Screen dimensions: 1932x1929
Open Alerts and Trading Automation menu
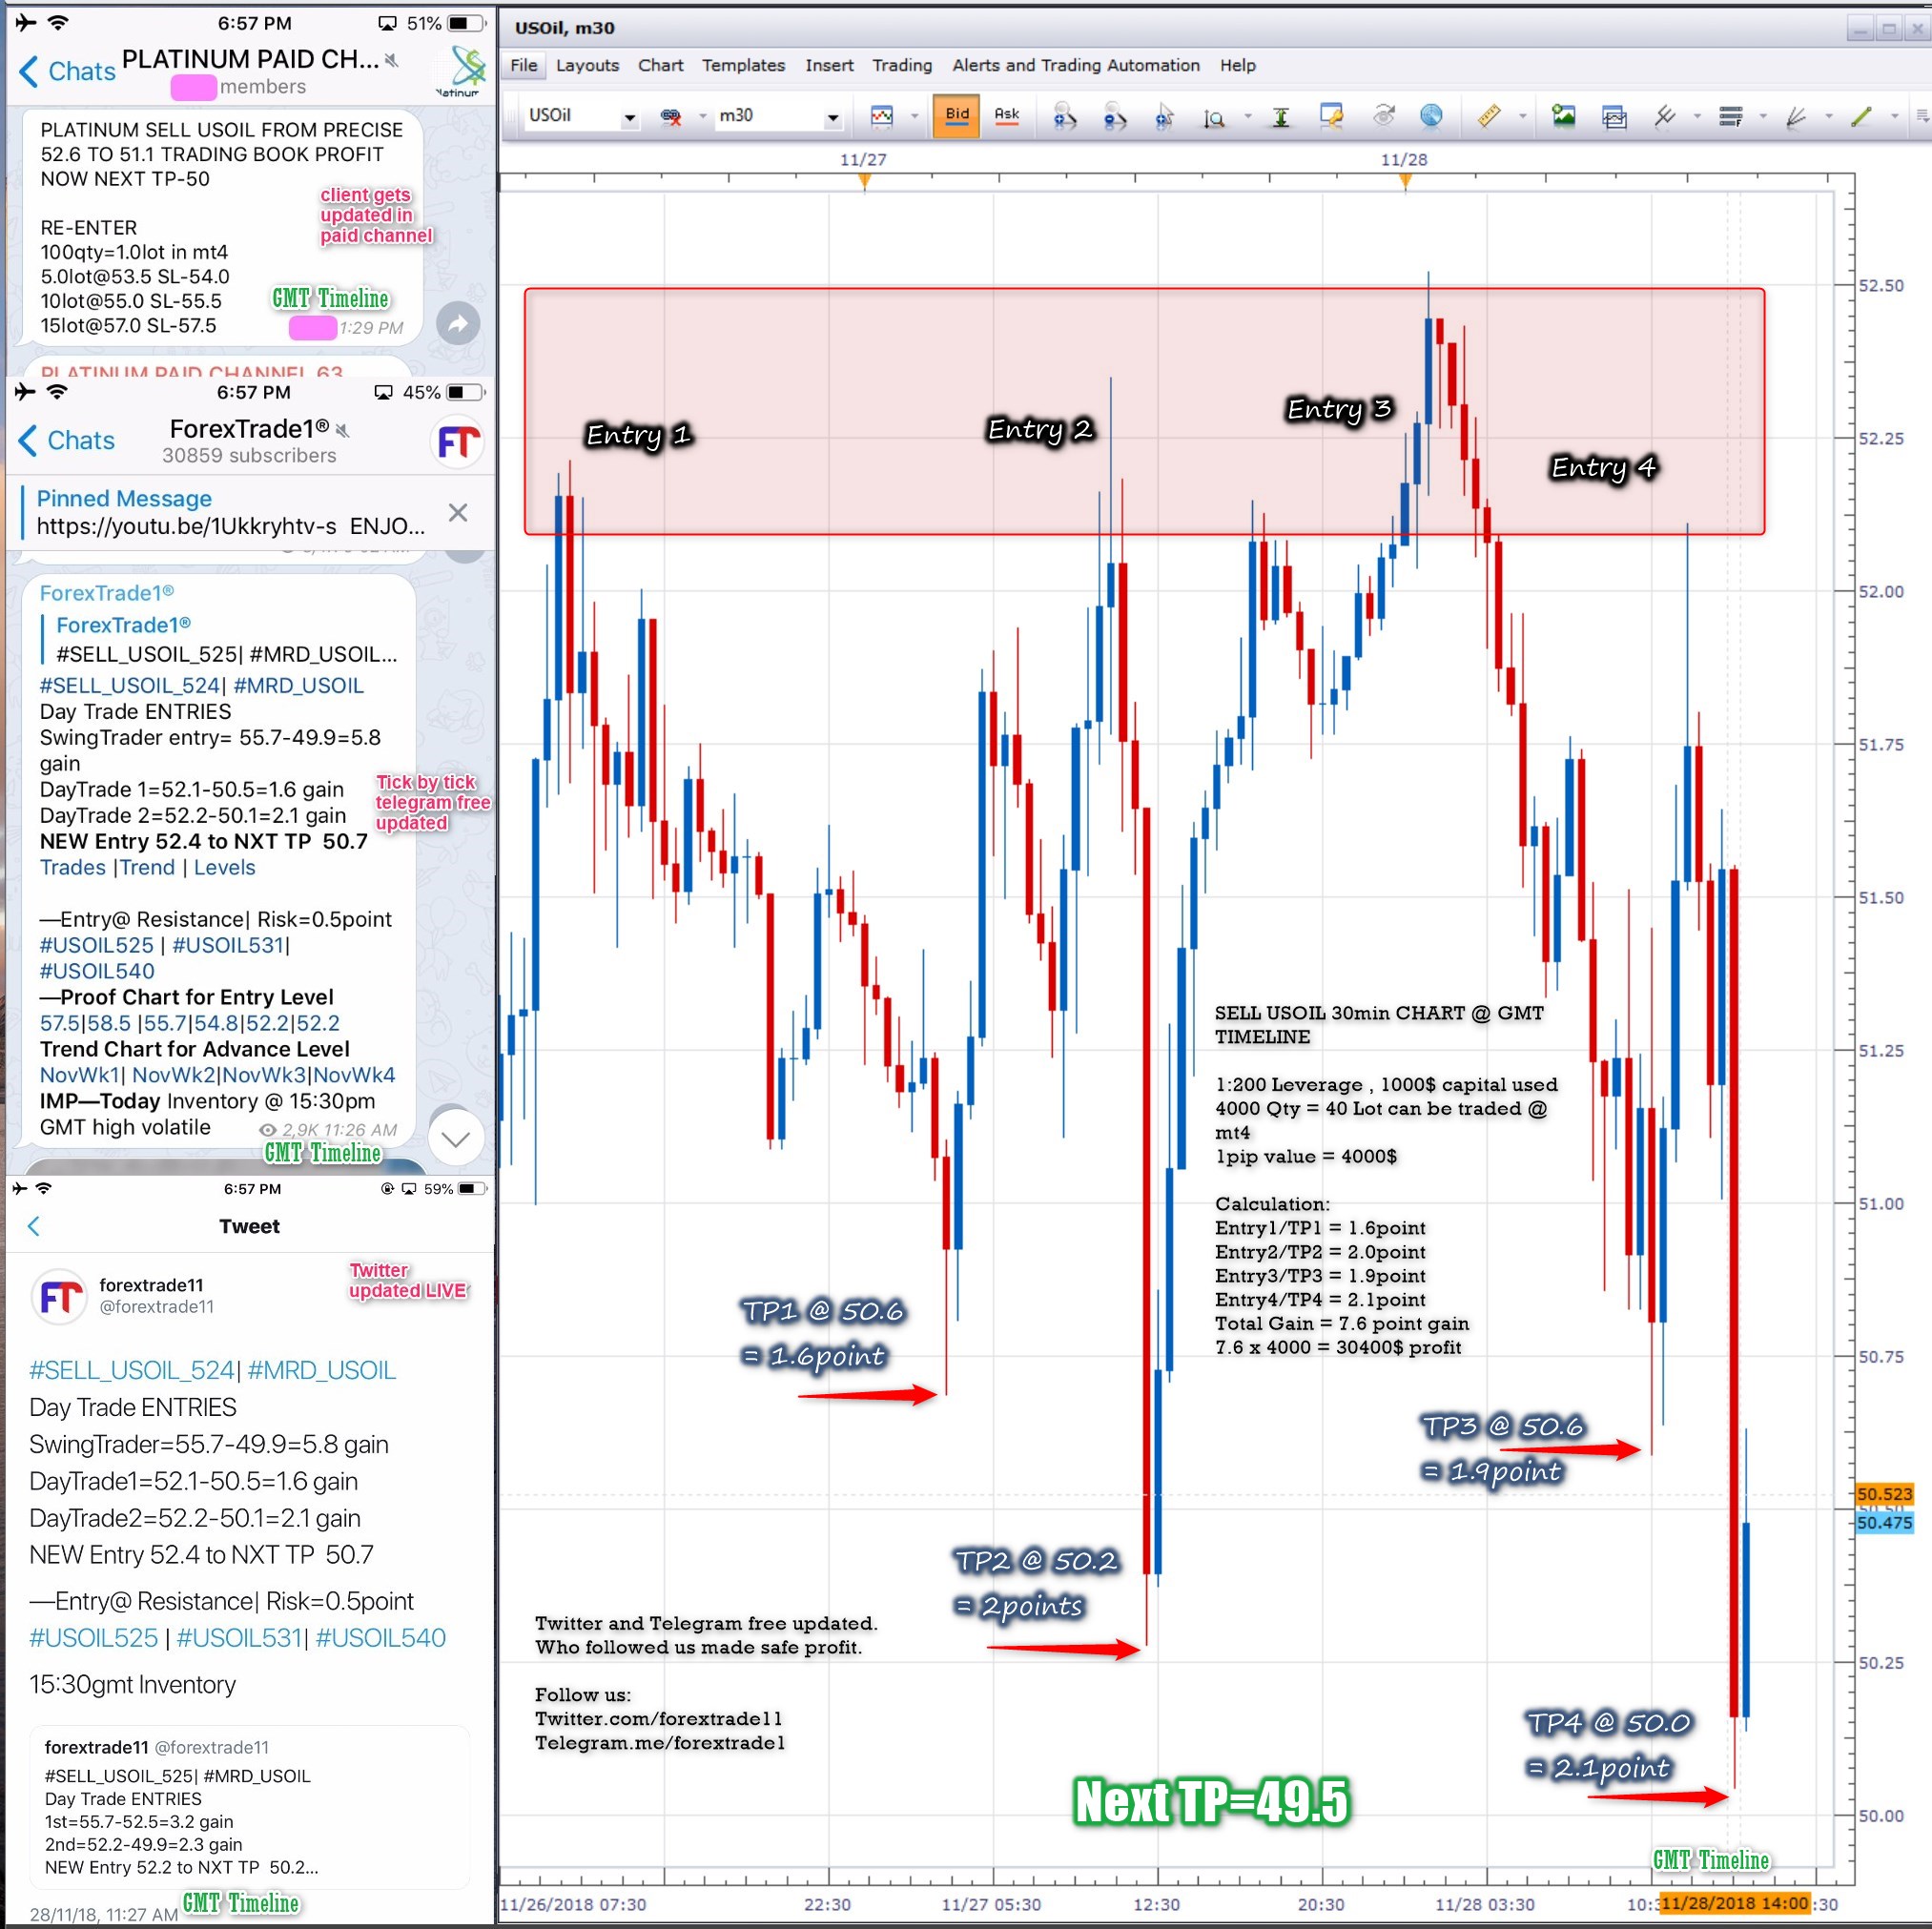[x=1076, y=65]
